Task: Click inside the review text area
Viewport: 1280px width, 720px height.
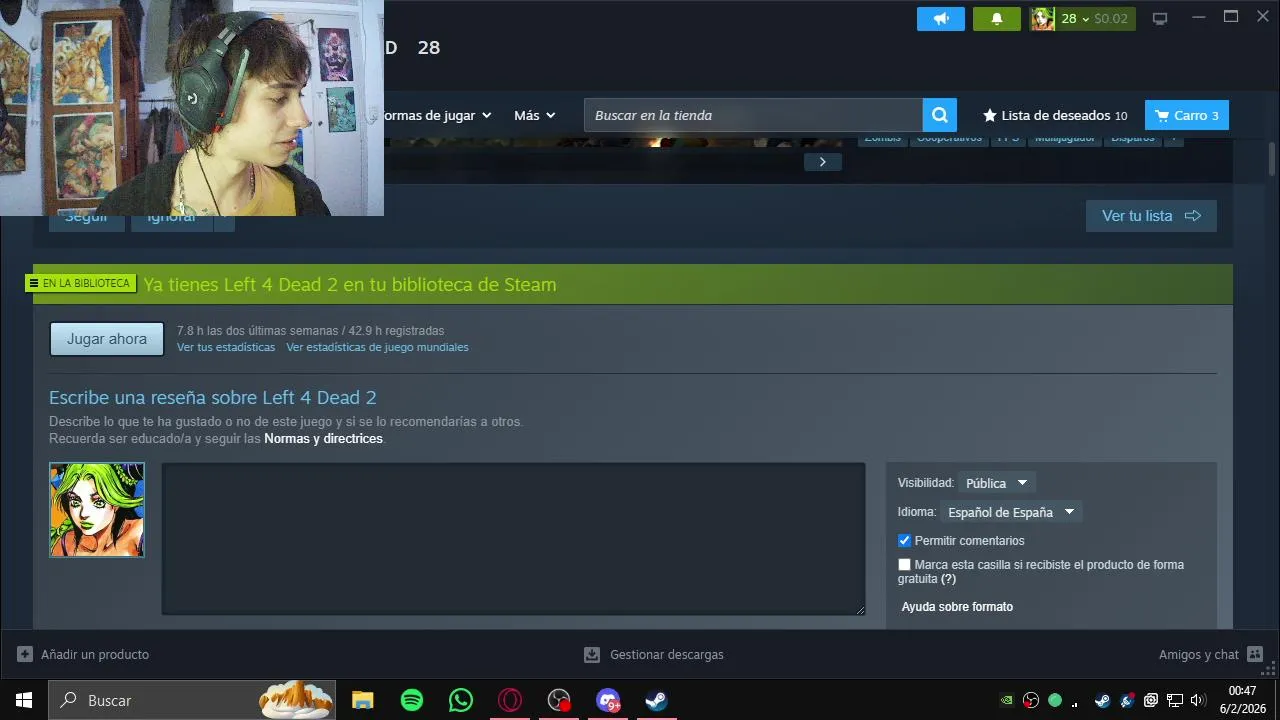Action: coord(513,538)
